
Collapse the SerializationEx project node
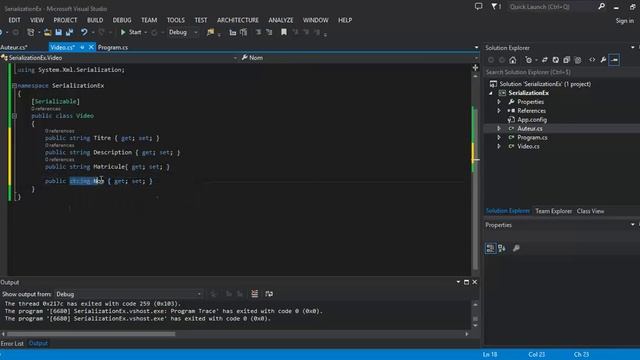click(x=491, y=93)
